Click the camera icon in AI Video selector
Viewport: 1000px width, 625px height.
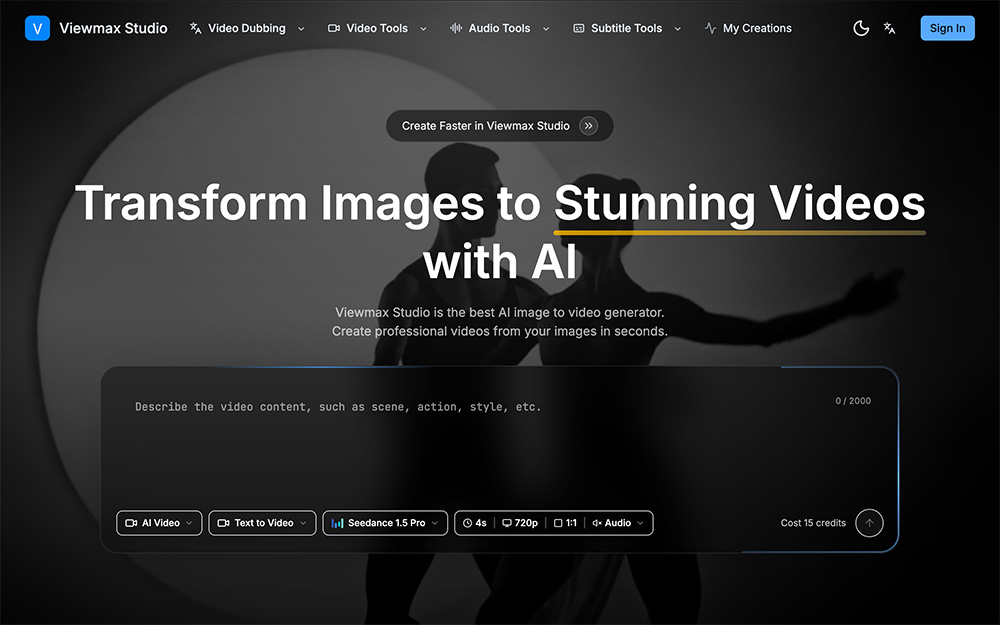(x=131, y=523)
